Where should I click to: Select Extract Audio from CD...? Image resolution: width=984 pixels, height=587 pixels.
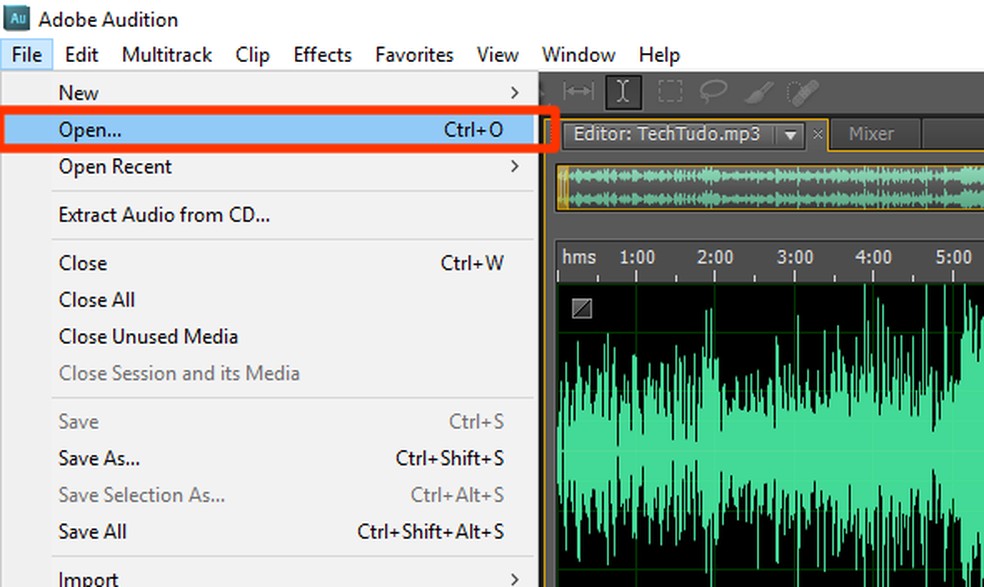[164, 214]
